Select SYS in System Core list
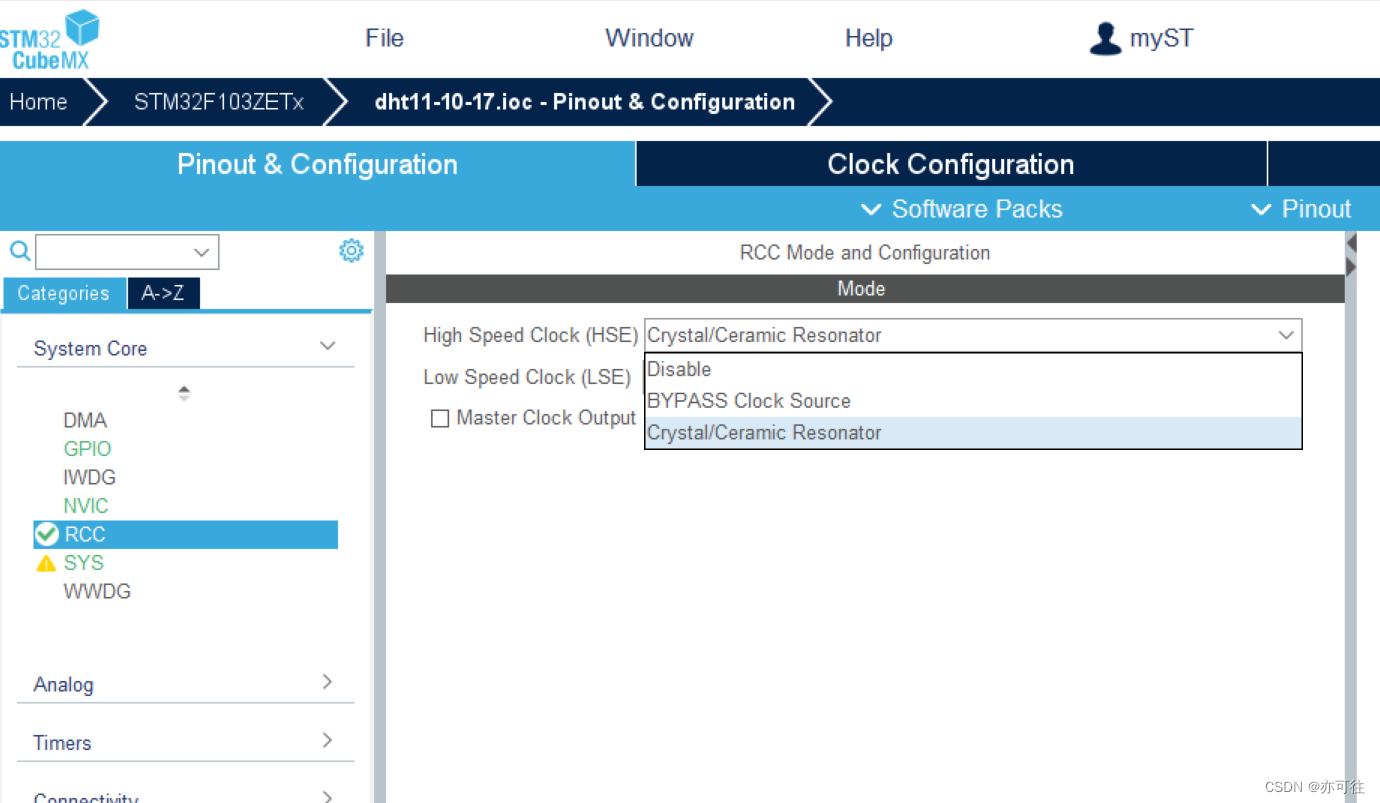The image size is (1380, 803). point(84,563)
